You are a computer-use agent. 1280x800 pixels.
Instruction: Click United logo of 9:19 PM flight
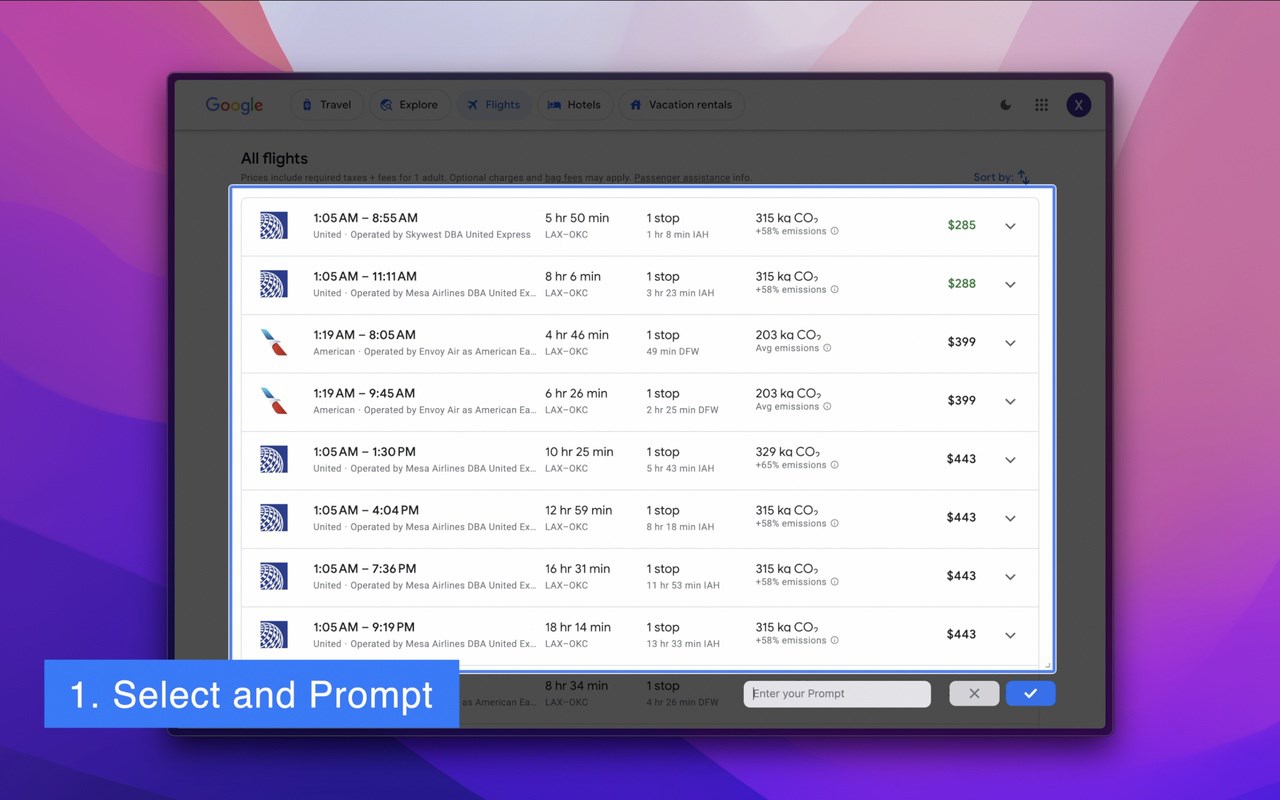[273, 635]
